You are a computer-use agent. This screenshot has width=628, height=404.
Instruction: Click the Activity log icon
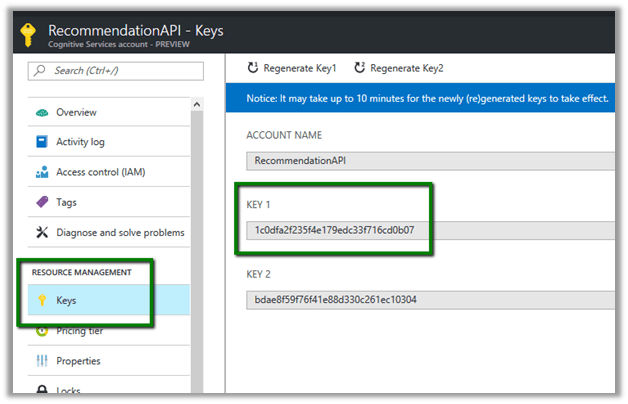click(41, 142)
